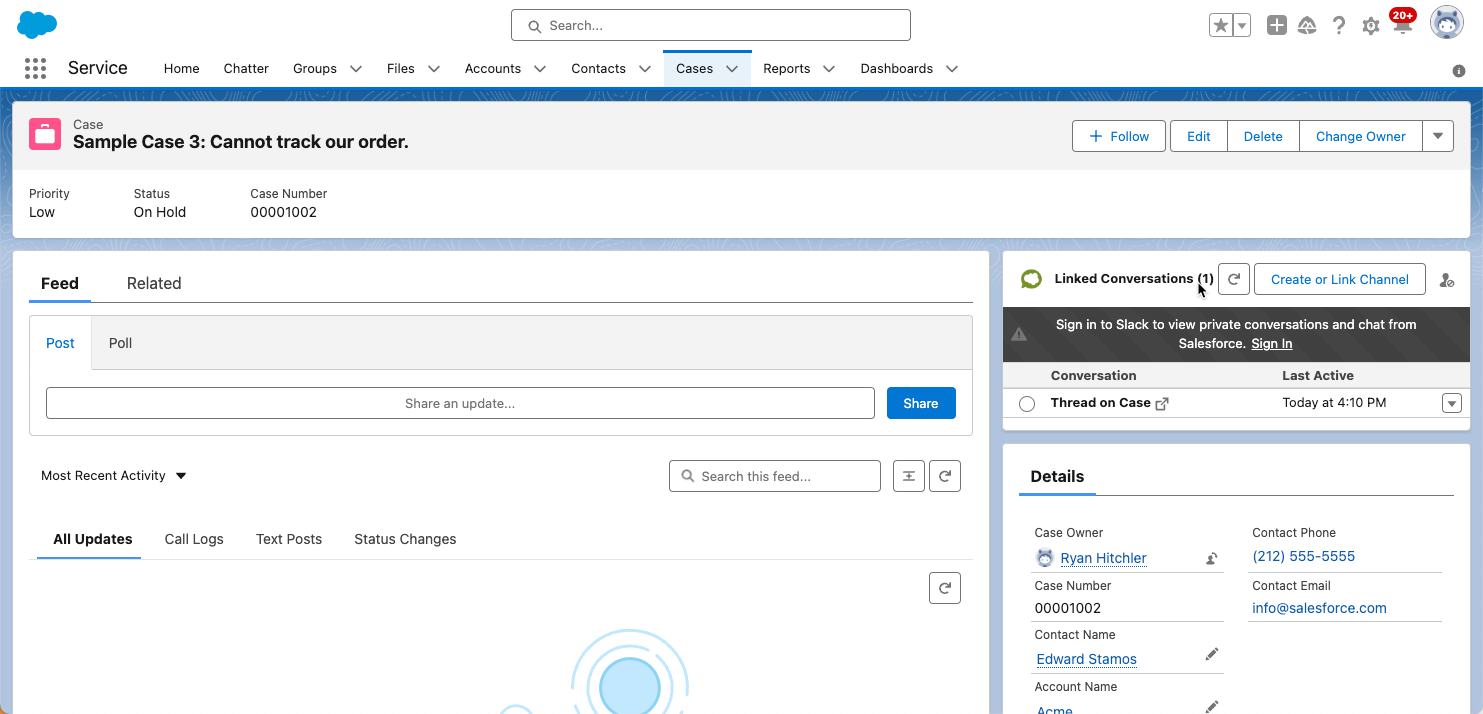Click the Slack user settings icon
The image size is (1483, 714).
(x=1446, y=280)
